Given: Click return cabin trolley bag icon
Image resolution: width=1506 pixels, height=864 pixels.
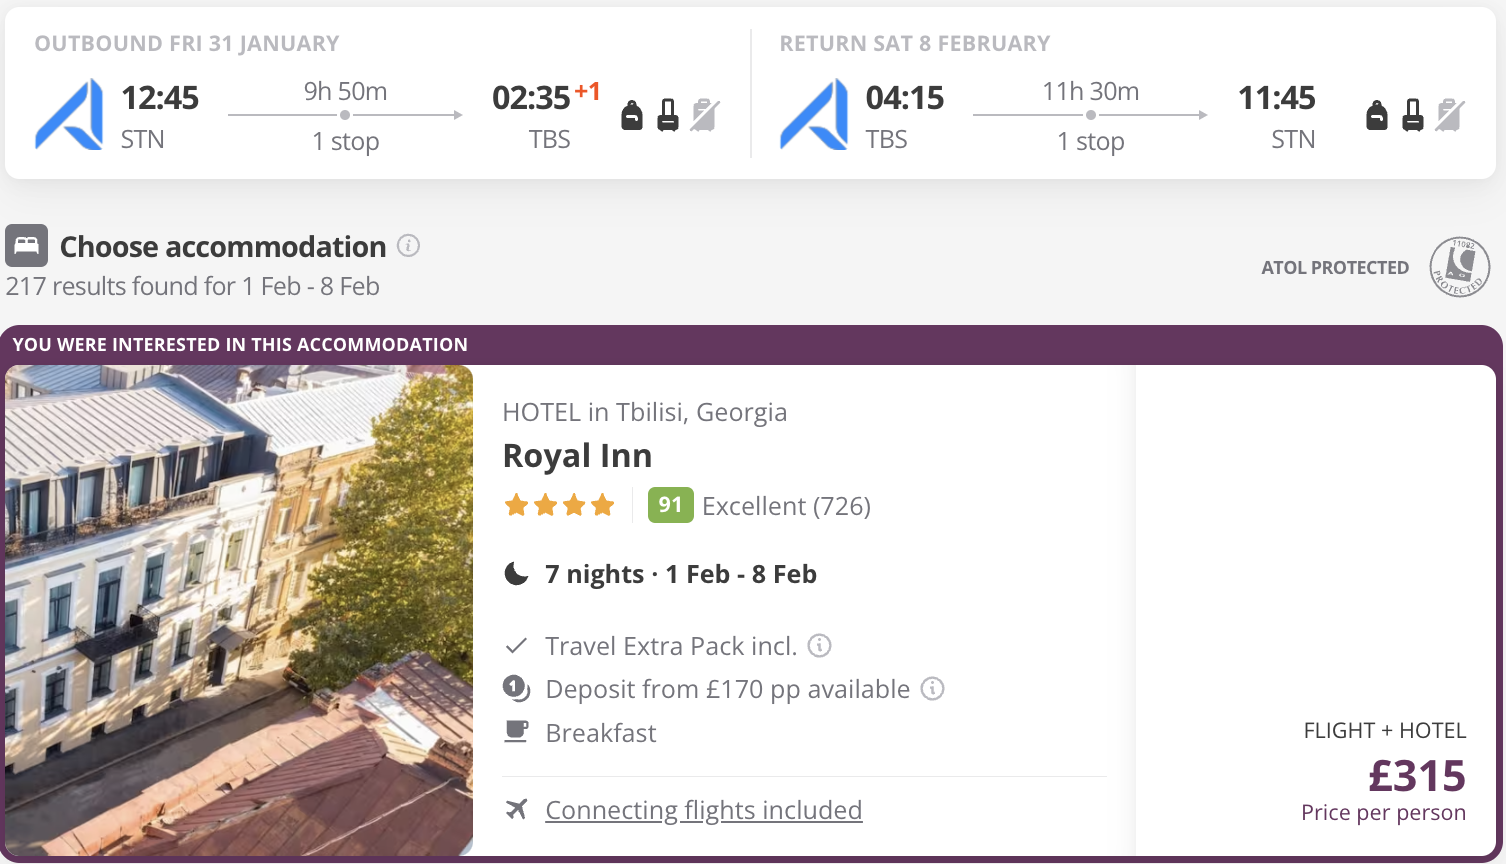Looking at the screenshot, I should pyautogui.click(x=1413, y=115).
